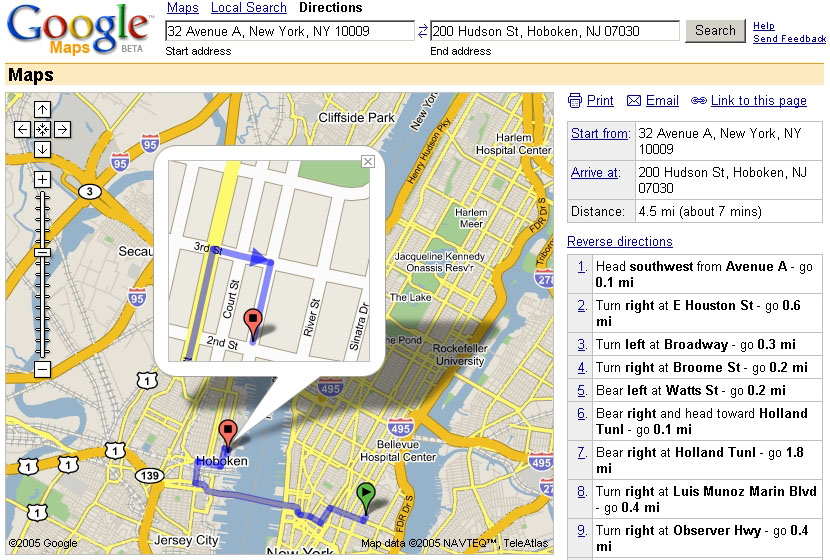
Task: Click the email envelope icon
Action: [x=634, y=101]
